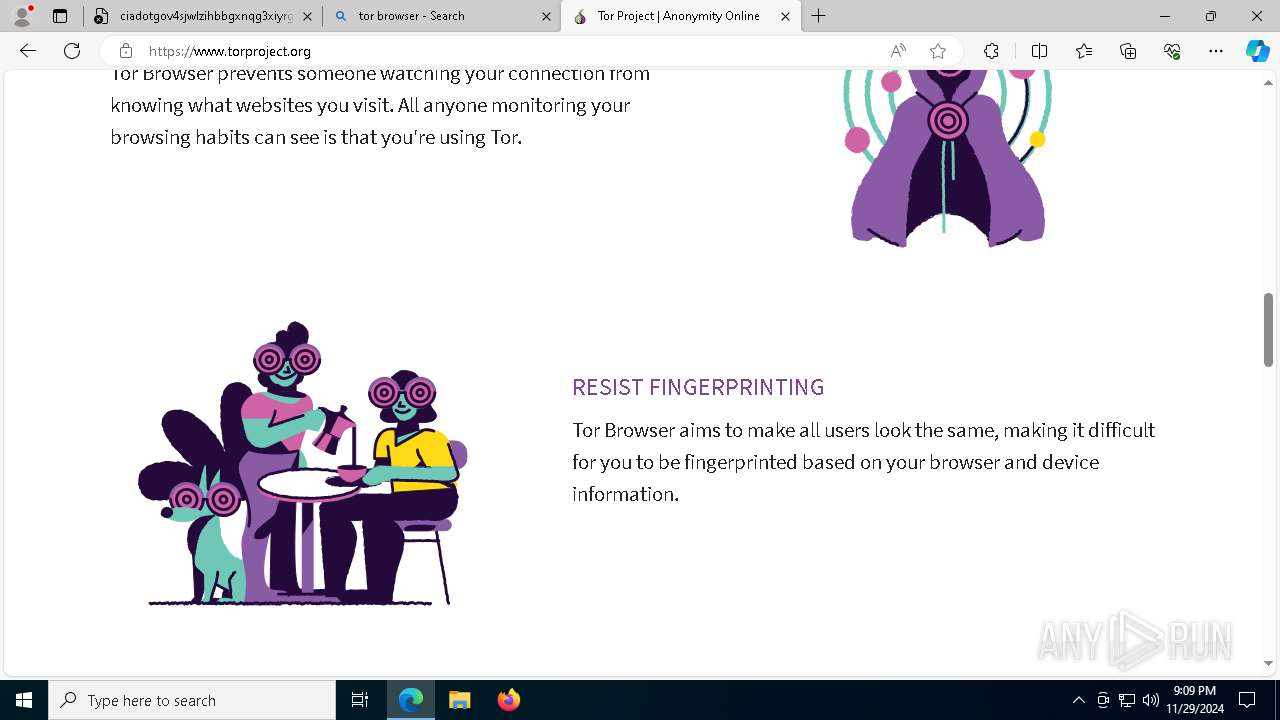Image resolution: width=1280 pixels, height=720 pixels.
Task: Launch Firefox from taskbar
Action: tap(508, 700)
